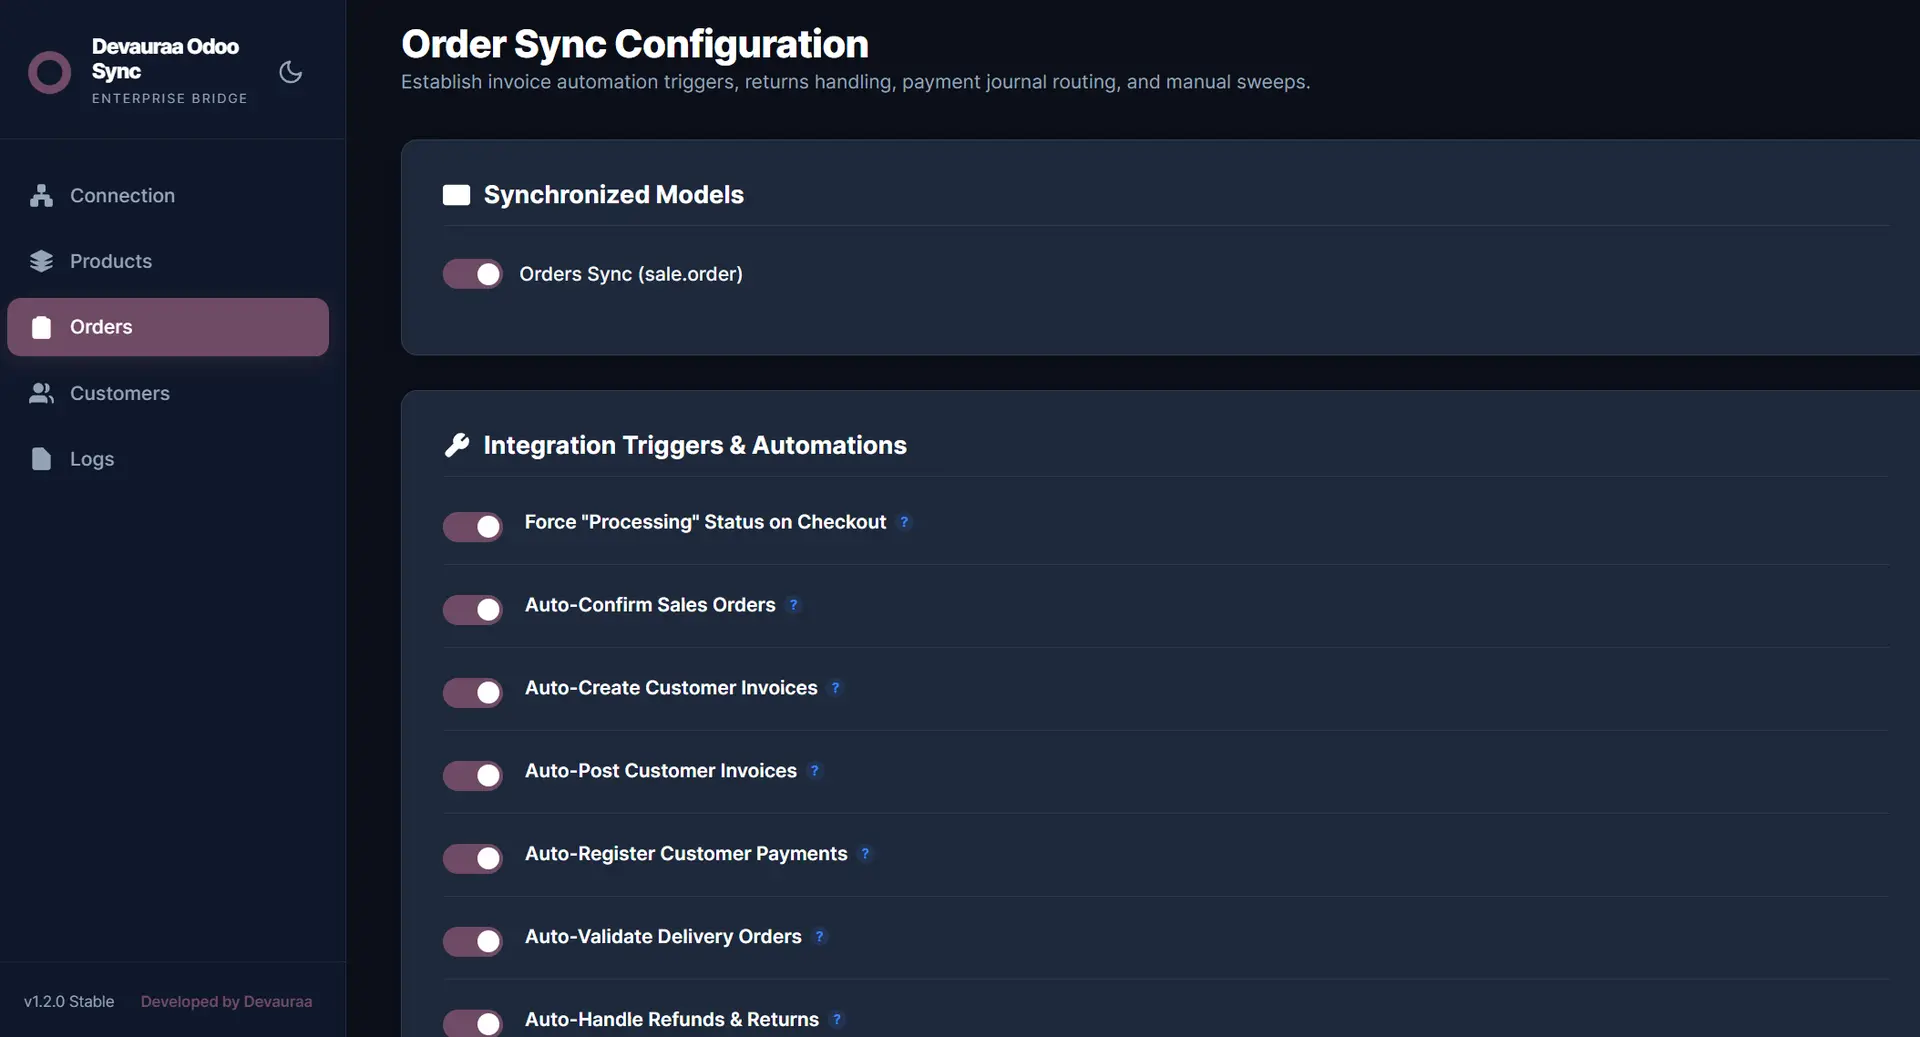Disable Orders Sync (sale.order) toggle

[473, 274]
